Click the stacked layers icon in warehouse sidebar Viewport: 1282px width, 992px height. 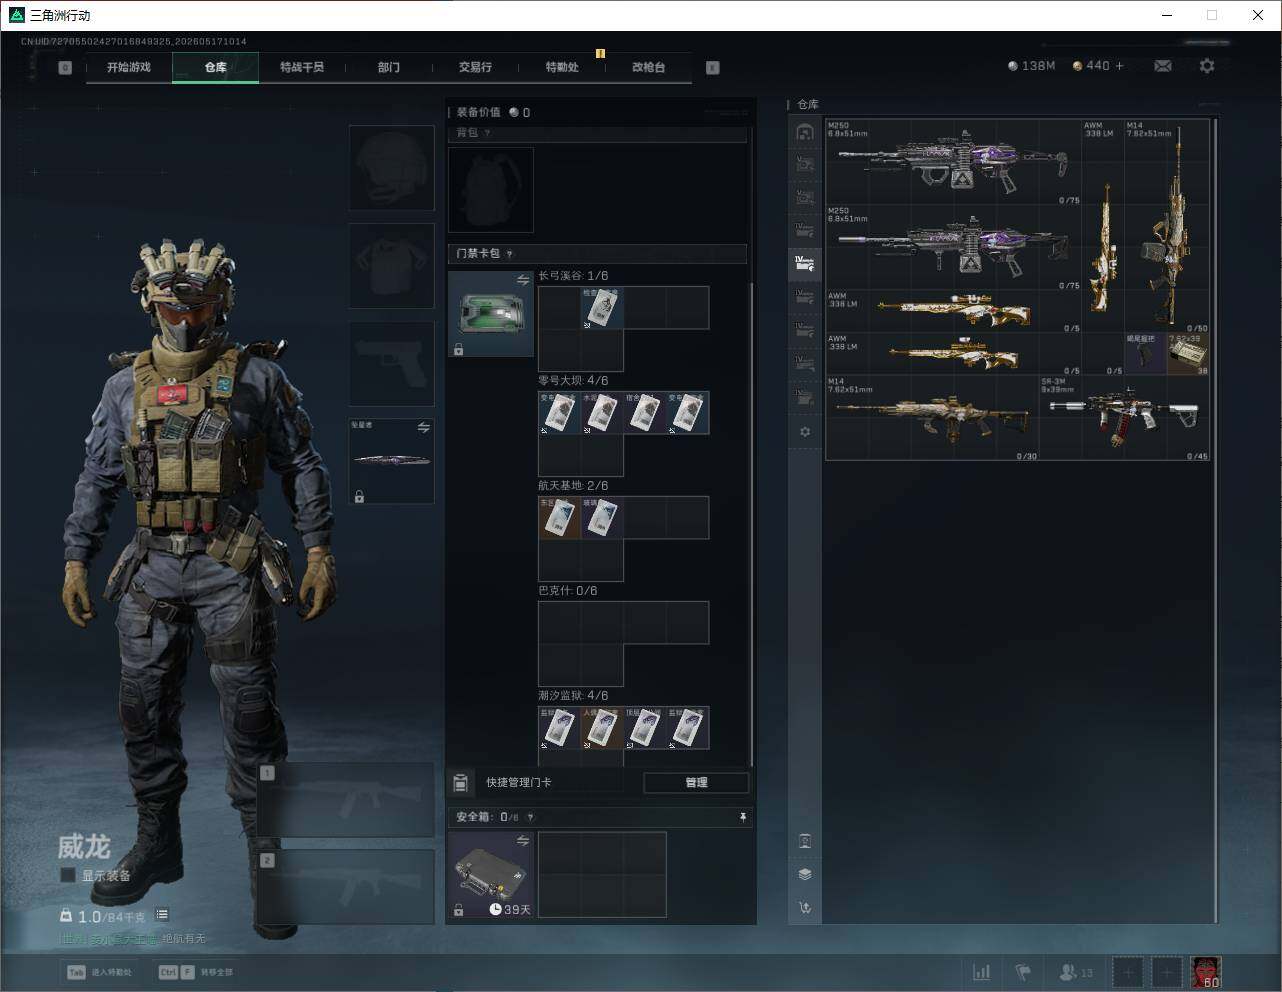(x=805, y=874)
